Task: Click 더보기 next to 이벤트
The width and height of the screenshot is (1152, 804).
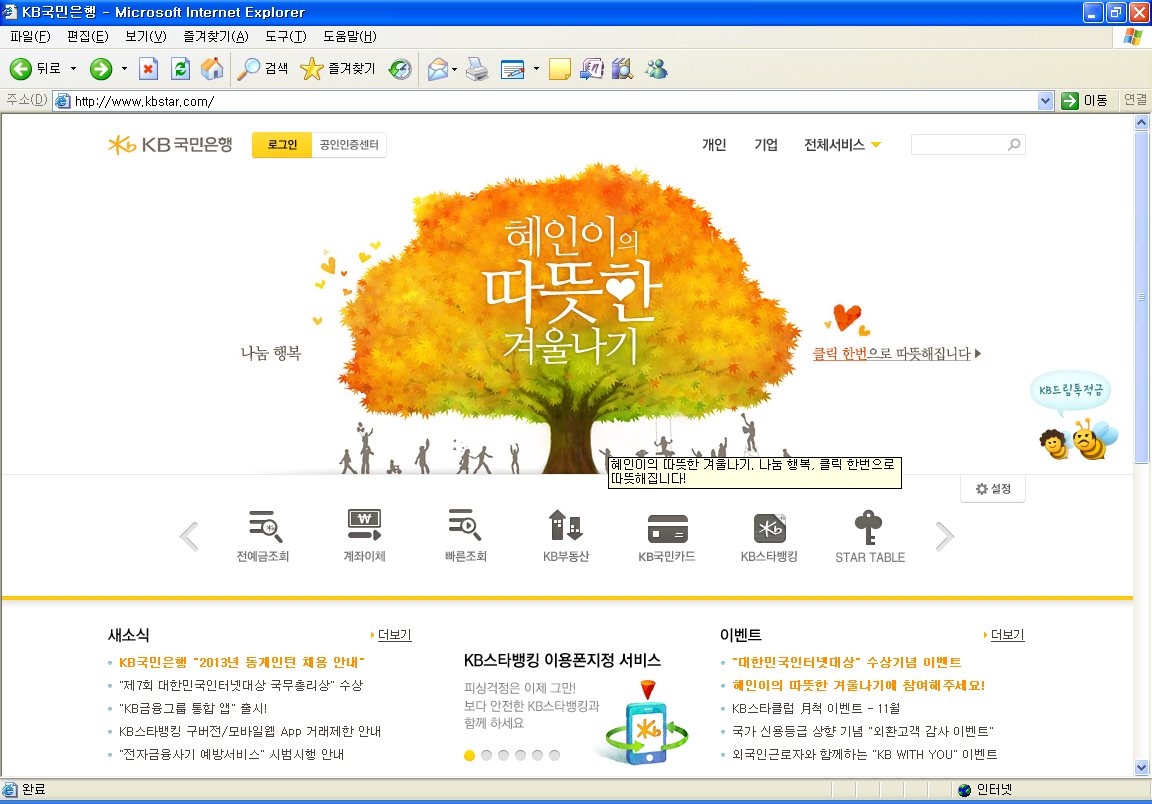Action: (x=1007, y=634)
